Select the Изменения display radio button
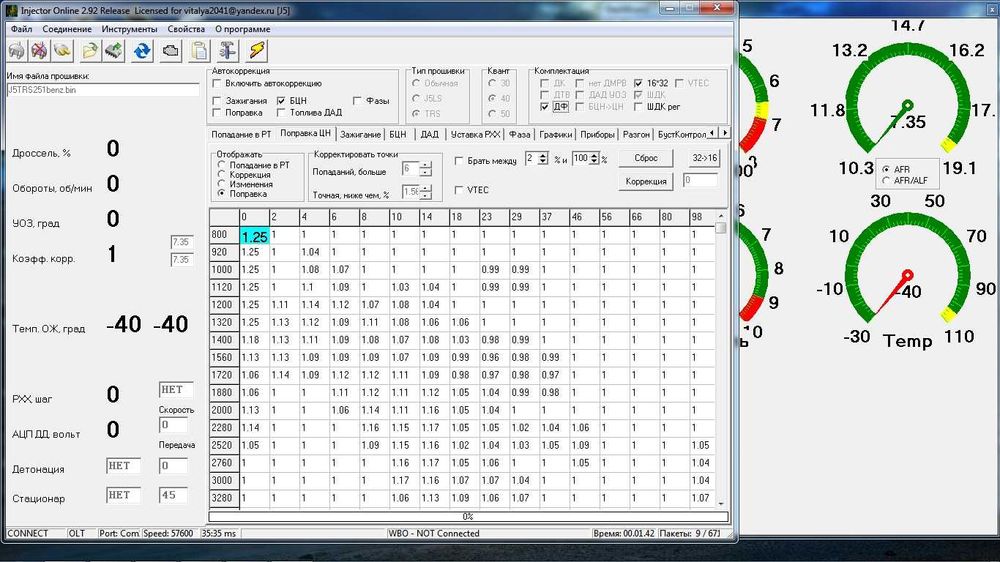Viewport: 1000px width, 562px height. tap(222, 184)
